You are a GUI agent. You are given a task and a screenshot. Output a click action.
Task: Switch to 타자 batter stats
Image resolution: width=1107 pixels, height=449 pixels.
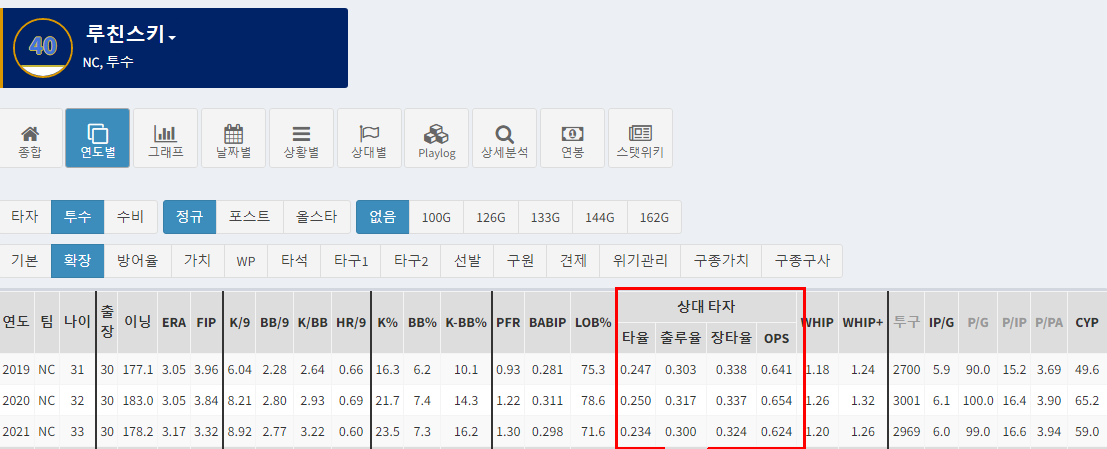[25, 217]
